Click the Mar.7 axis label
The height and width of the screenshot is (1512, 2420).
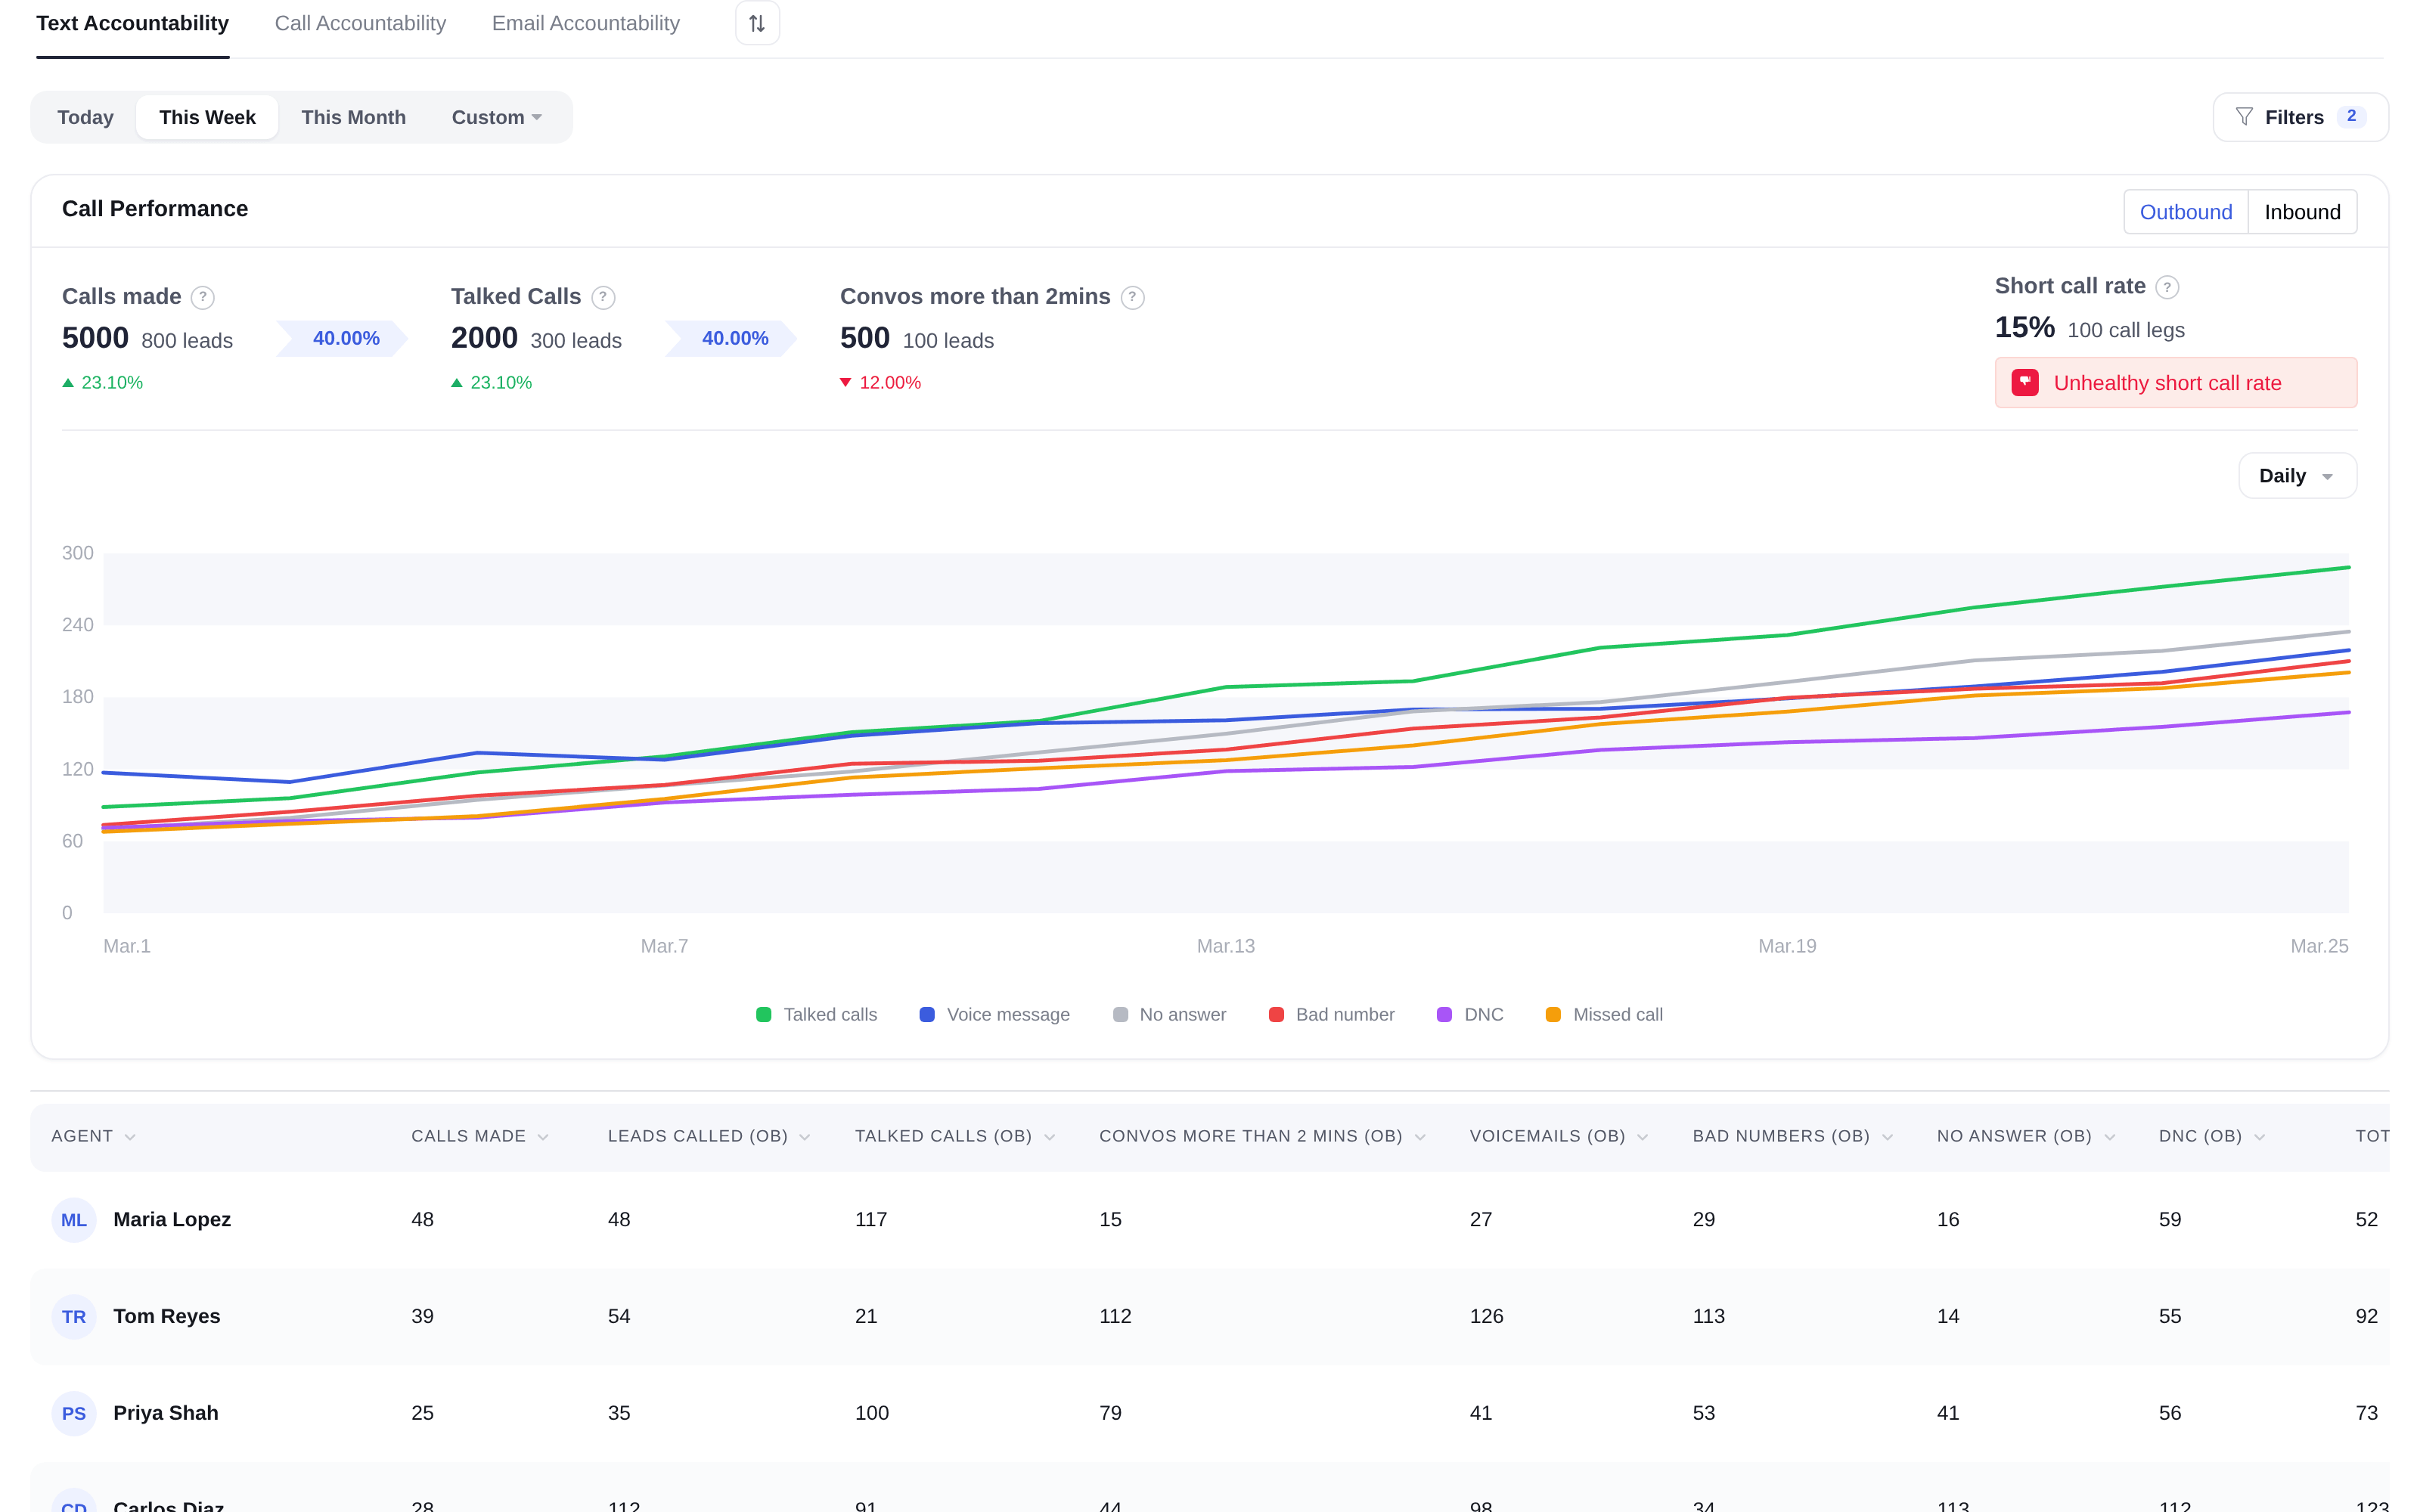(x=664, y=946)
